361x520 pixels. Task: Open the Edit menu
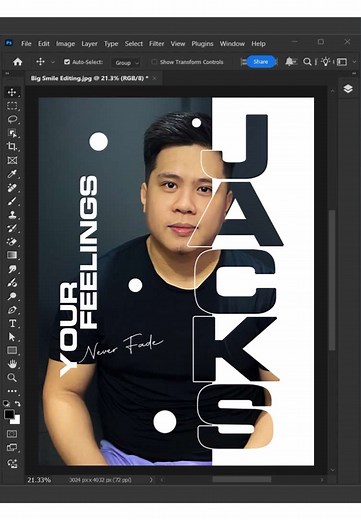[x=43, y=44]
